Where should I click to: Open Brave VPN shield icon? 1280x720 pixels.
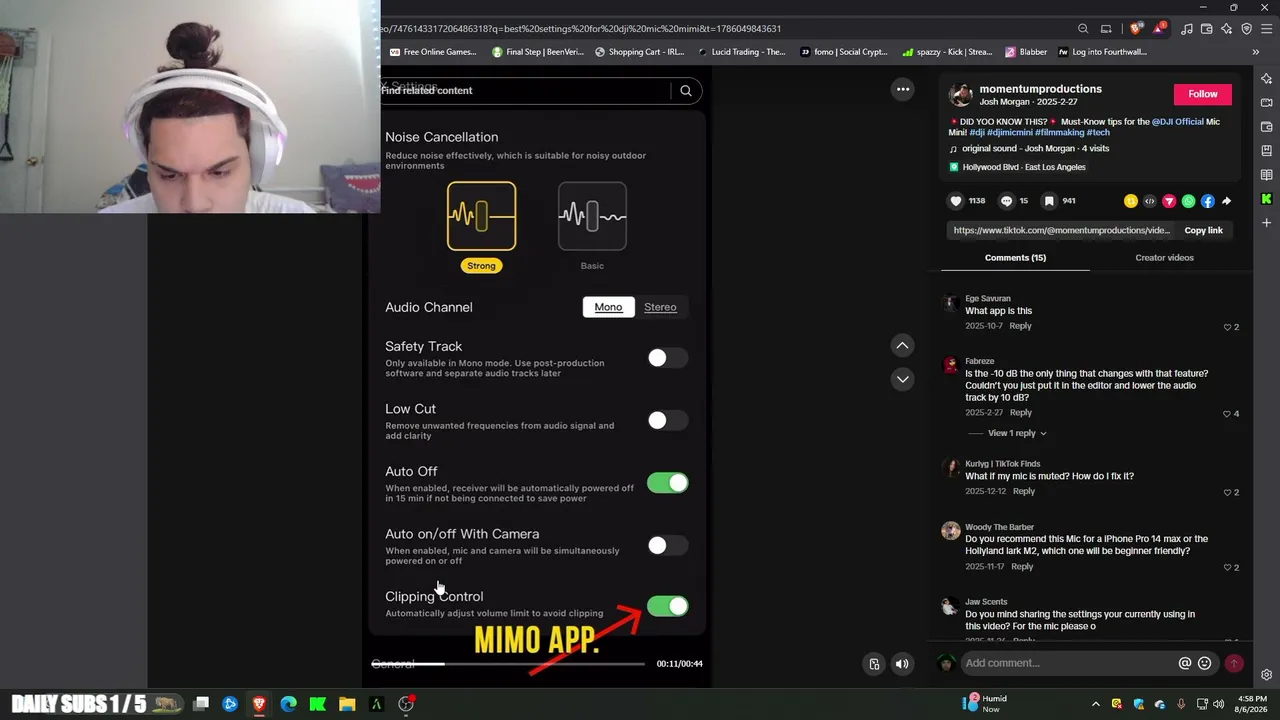click(x=1246, y=29)
